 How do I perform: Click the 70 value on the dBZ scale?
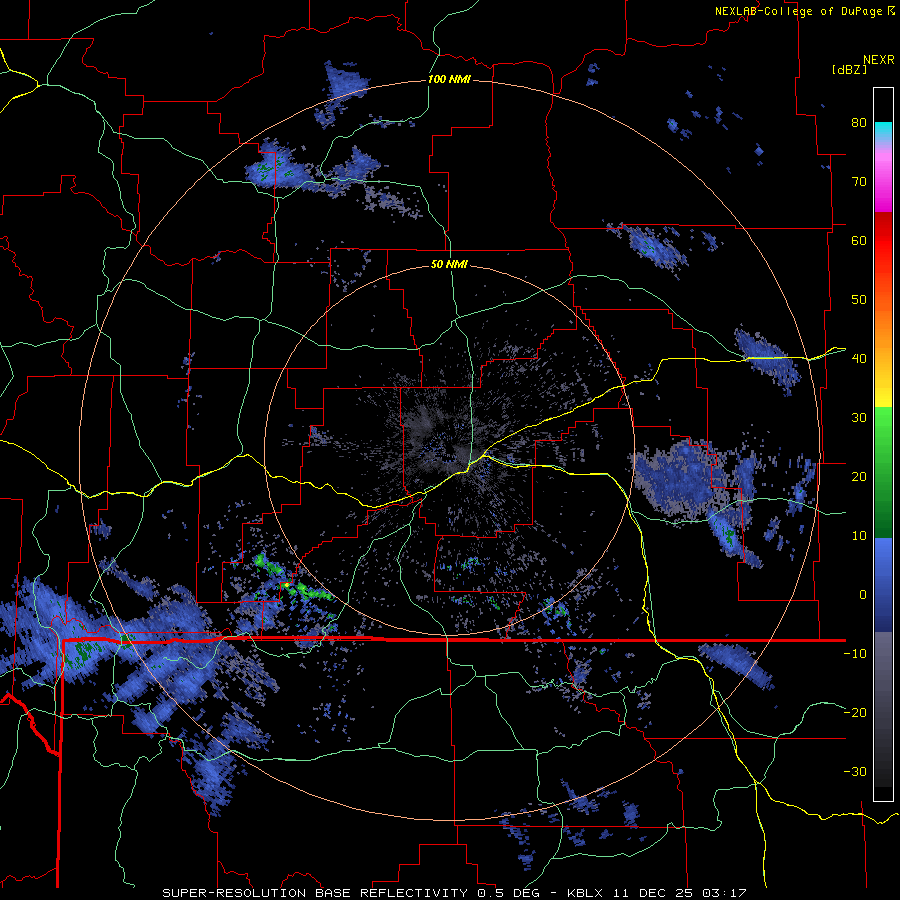click(859, 181)
